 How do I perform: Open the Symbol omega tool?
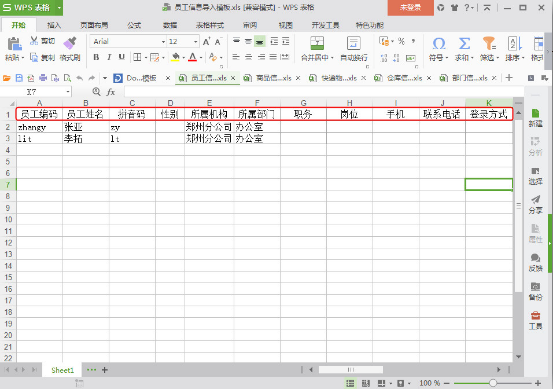pyautogui.click(x=438, y=43)
